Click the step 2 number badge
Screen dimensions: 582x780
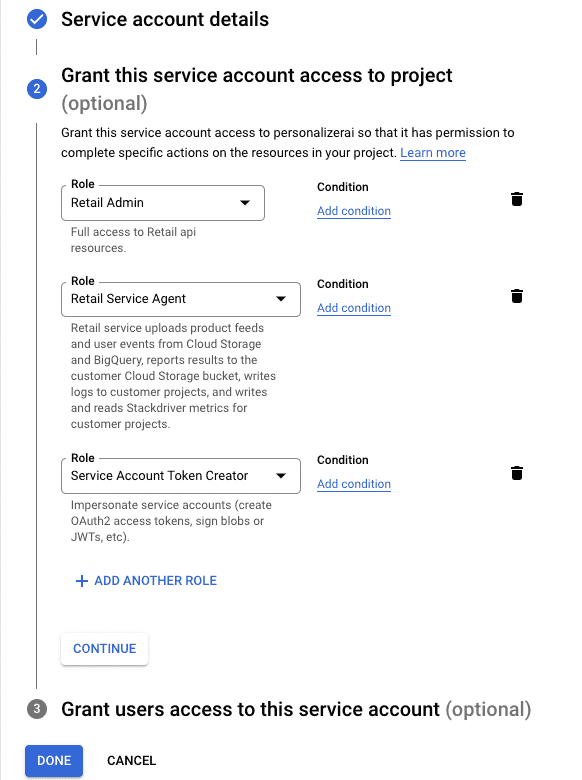[x=37, y=89]
